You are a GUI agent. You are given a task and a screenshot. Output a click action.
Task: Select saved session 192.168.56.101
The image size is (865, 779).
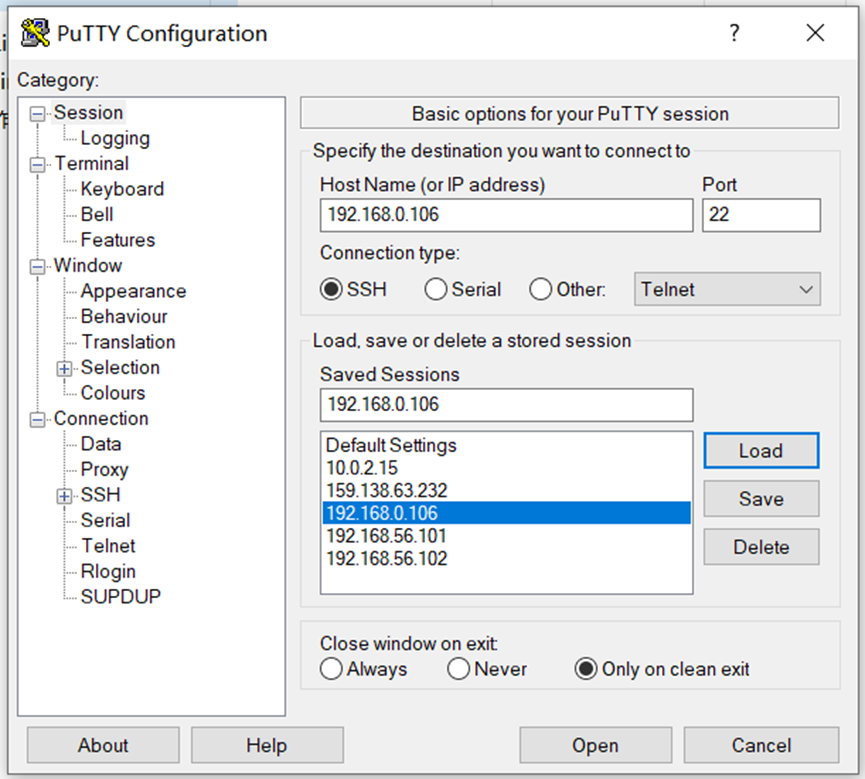point(505,536)
